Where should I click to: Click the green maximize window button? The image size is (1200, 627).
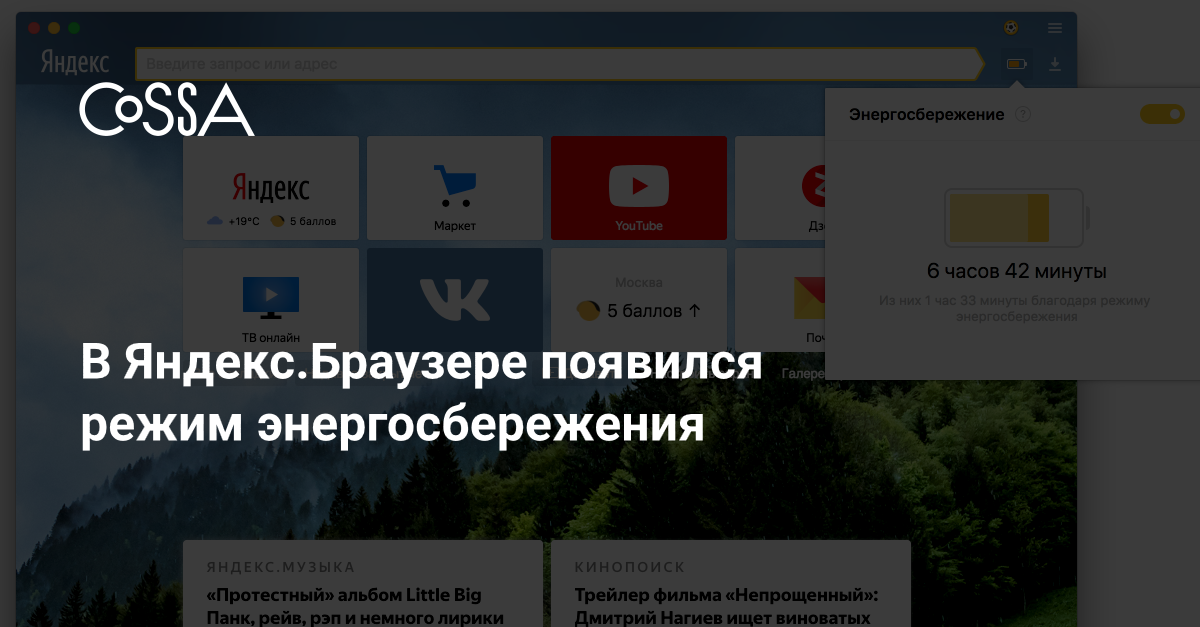pyautogui.click(x=73, y=28)
